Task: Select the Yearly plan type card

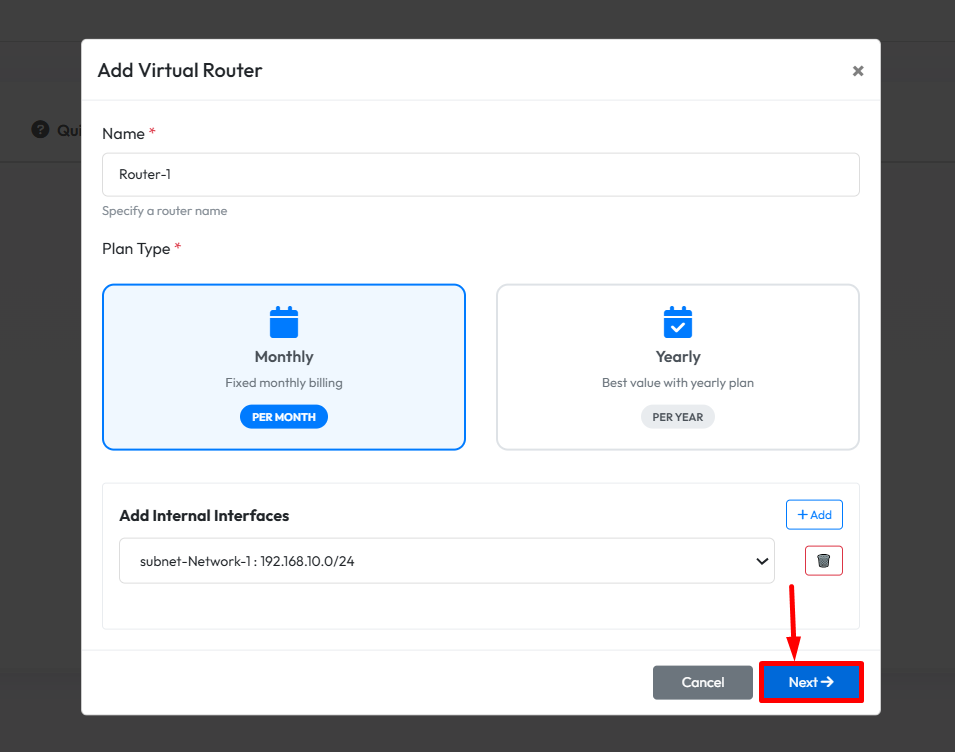Action: coord(678,367)
